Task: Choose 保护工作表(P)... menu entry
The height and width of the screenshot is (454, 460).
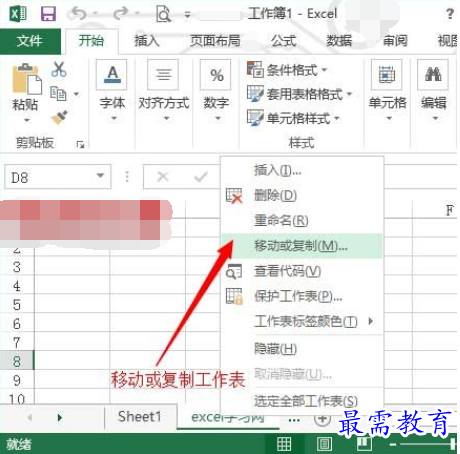Action: [302, 296]
